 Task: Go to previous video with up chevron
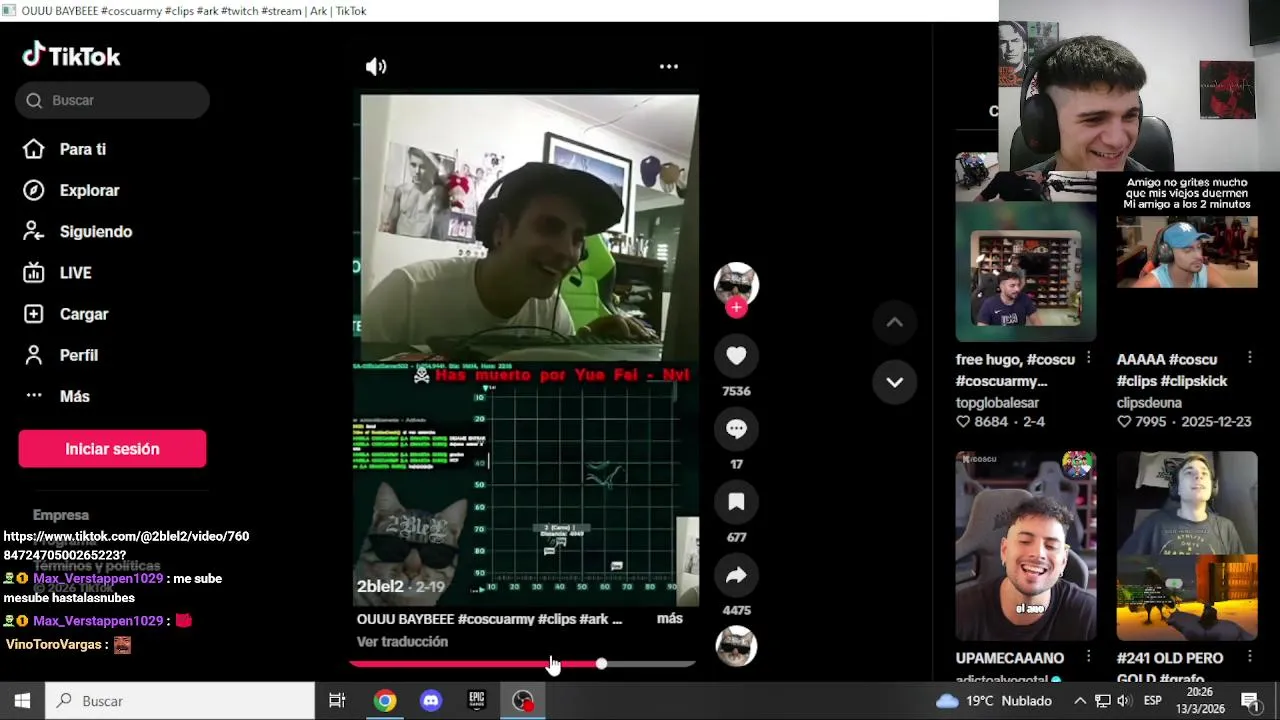(x=894, y=322)
